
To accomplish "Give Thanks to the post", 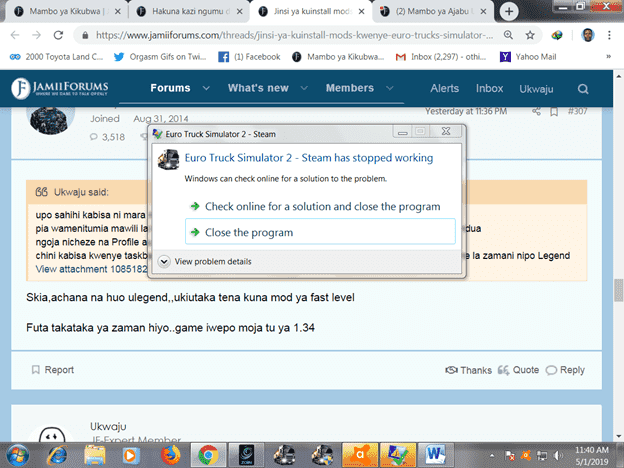I will click(468, 370).
